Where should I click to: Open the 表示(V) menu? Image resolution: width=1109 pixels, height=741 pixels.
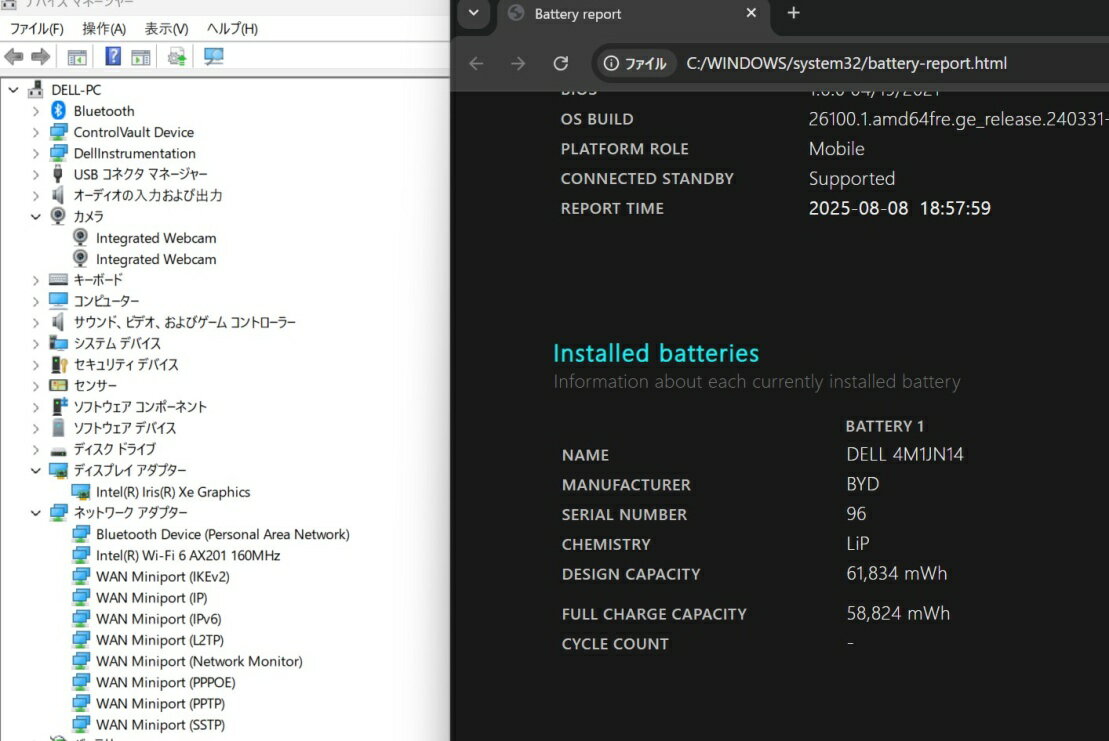[166, 29]
